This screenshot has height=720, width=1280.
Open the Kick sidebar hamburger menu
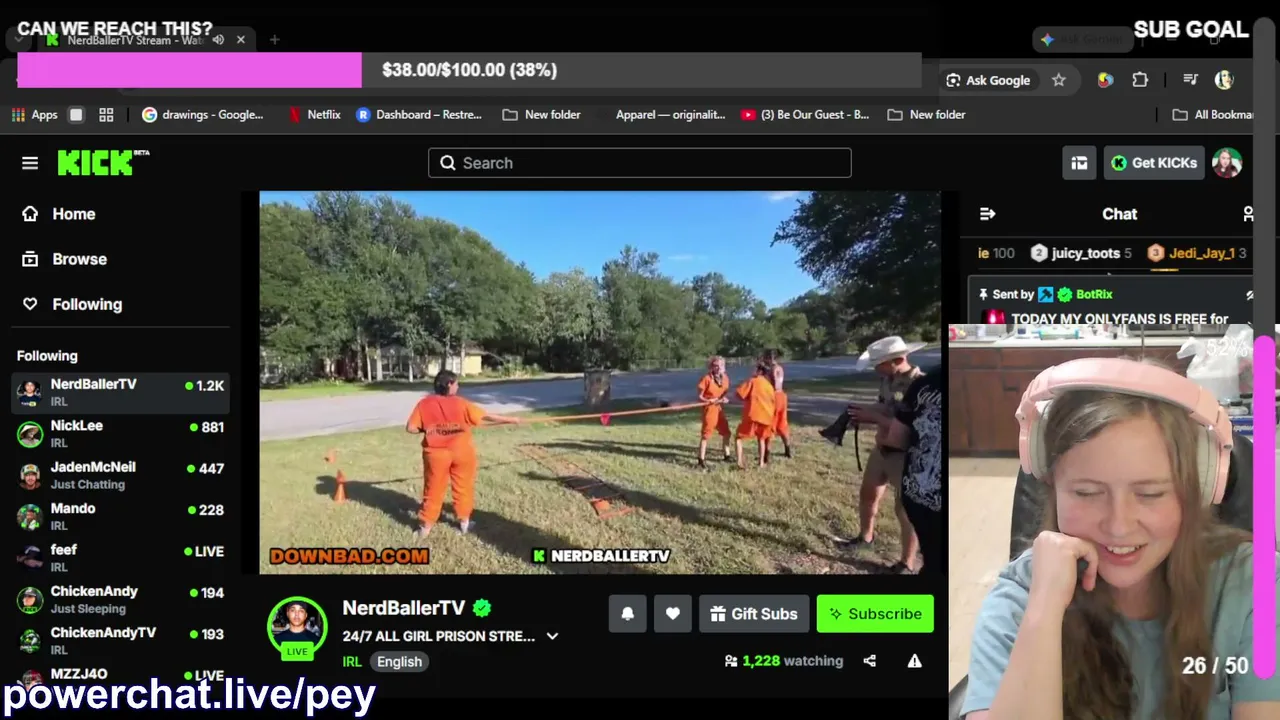pyautogui.click(x=30, y=163)
